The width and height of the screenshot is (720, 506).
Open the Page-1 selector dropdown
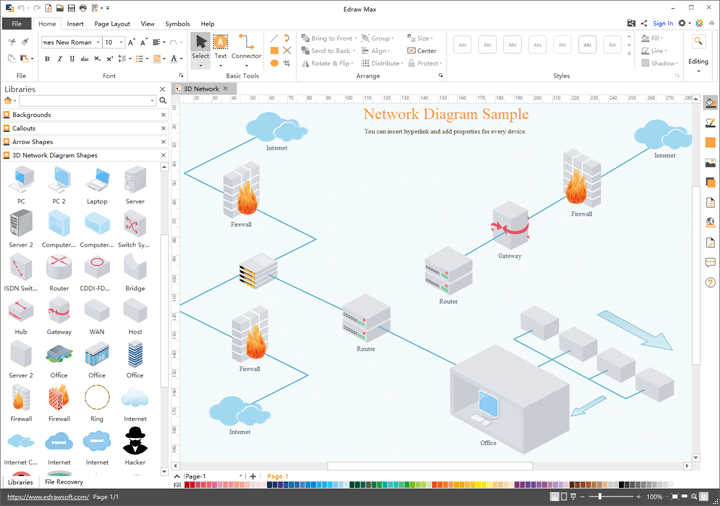[241, 476]
